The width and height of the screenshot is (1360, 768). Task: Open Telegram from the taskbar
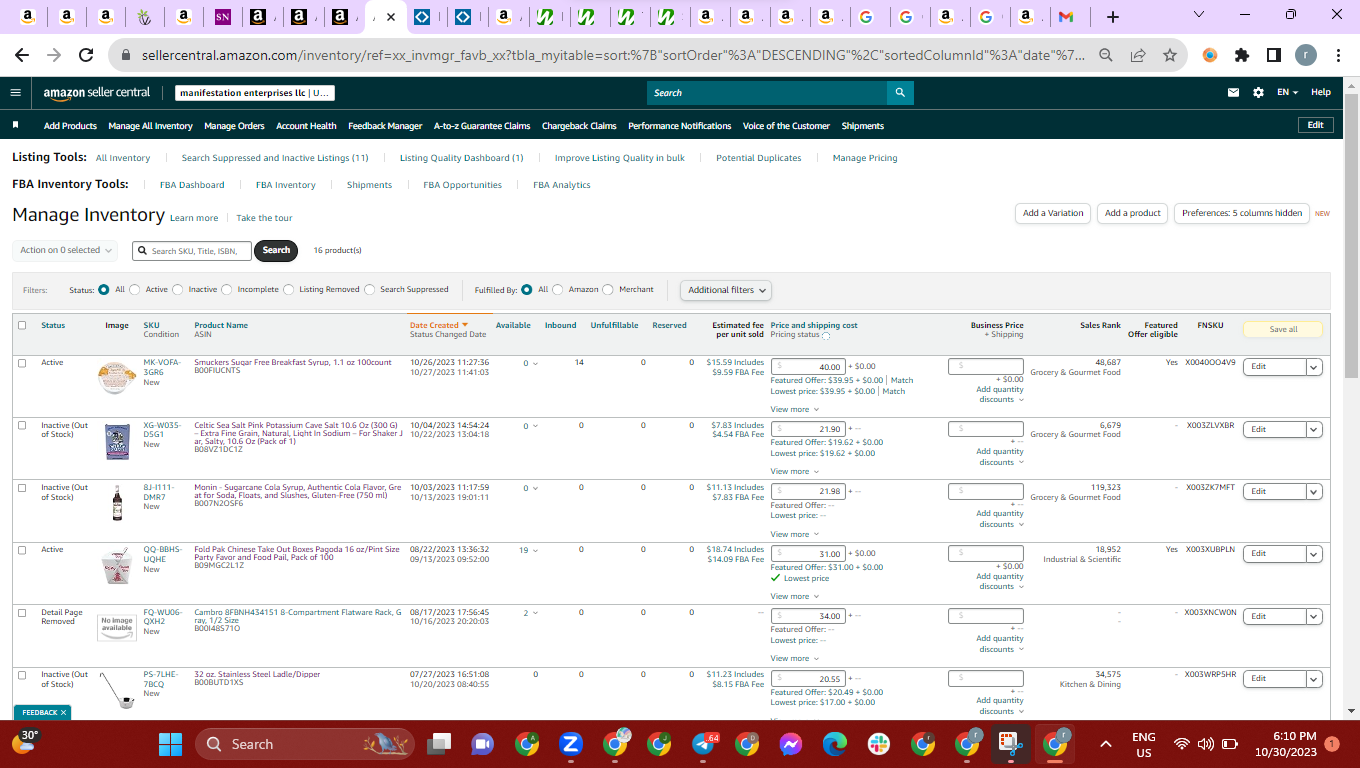tap(704, 744)
